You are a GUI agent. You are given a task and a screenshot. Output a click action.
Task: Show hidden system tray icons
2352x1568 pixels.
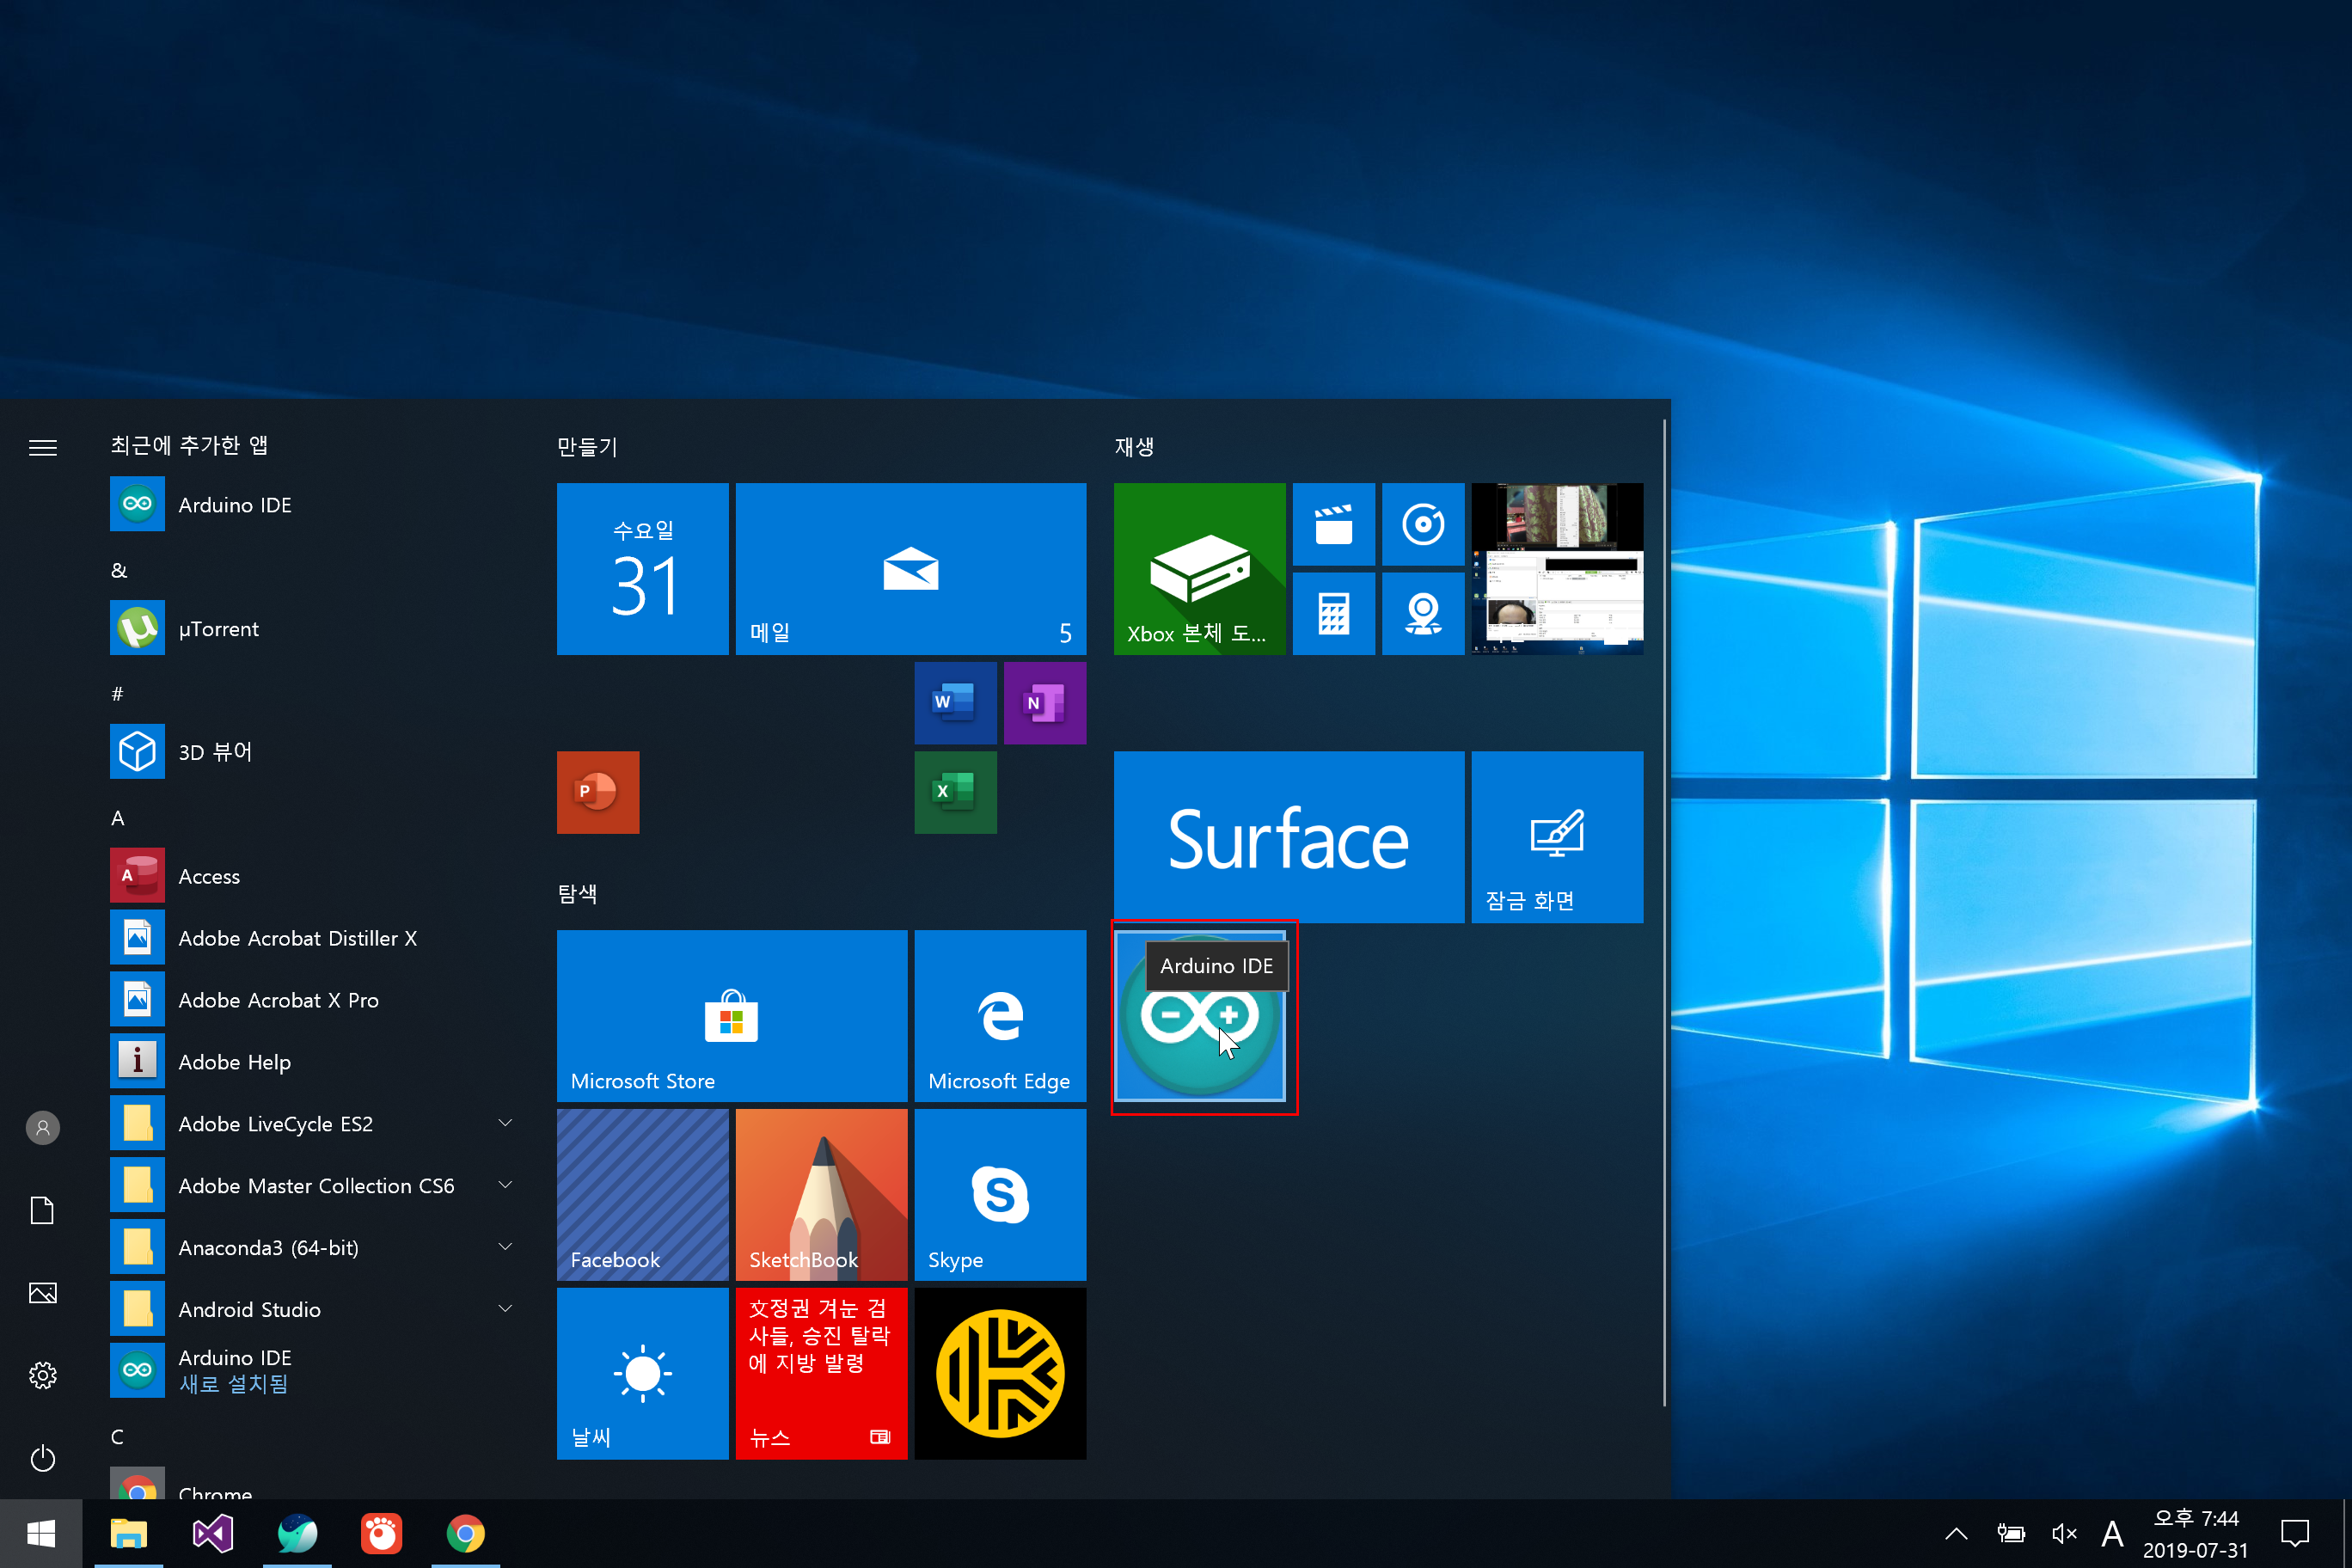(x=1956, y=1533)
